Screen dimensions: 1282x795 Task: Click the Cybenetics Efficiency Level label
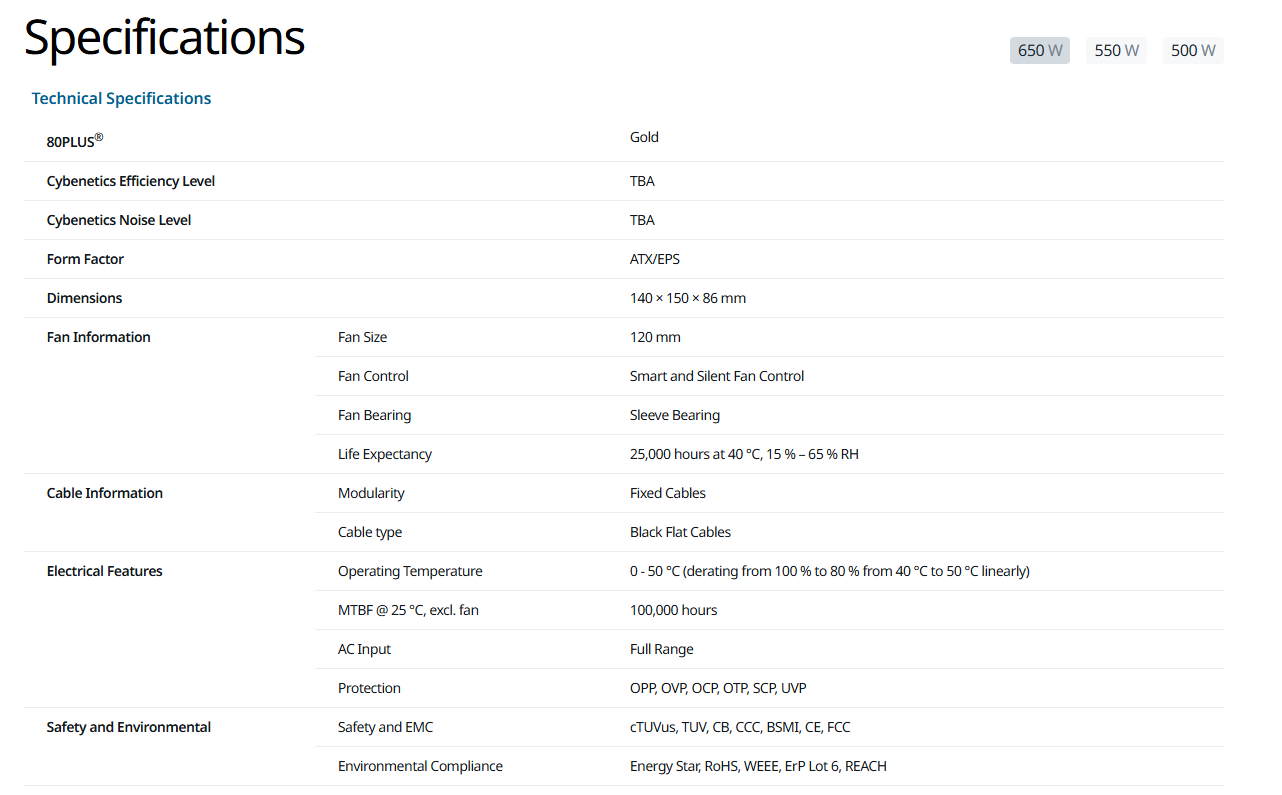point(131,181)
